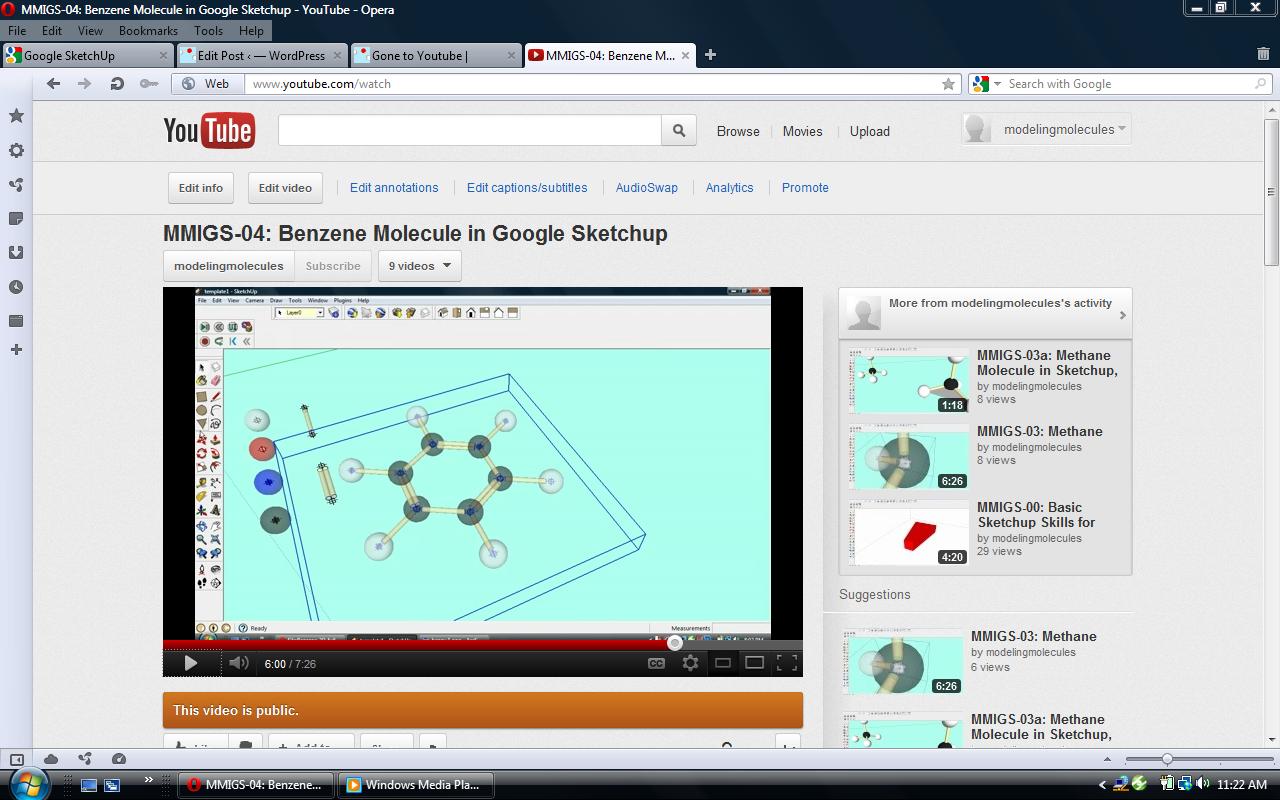
Task: Toggle closed captions on the video
Action: (x=656, y=663)
